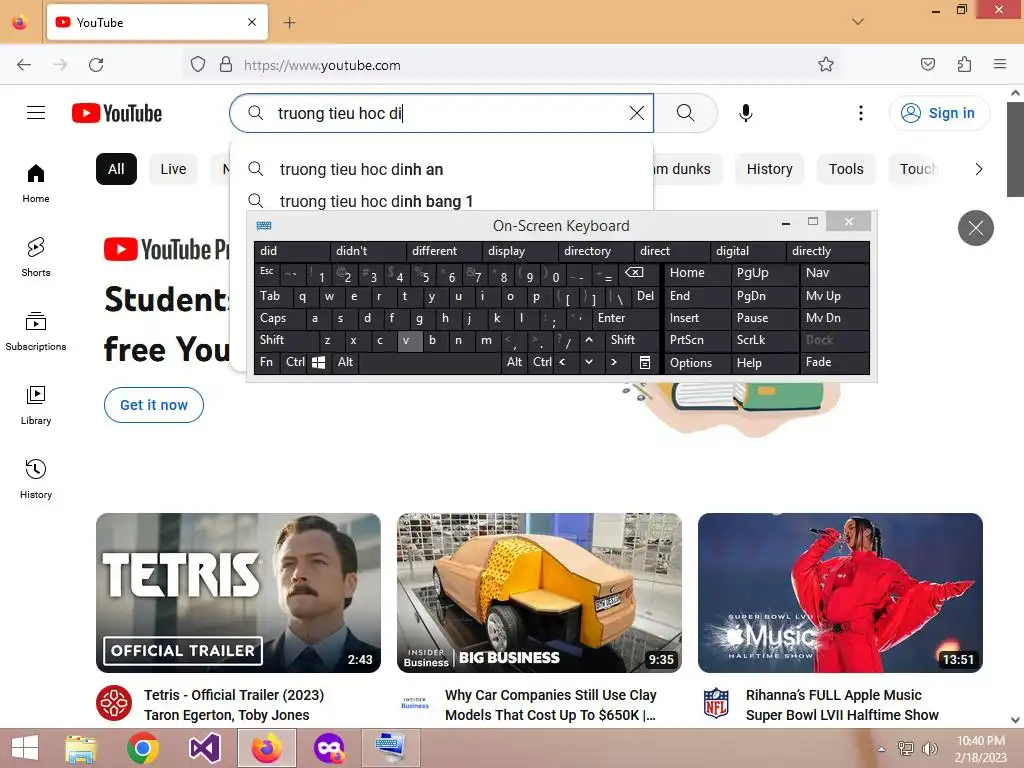Select the Tools category chip
This screenshot has height=768, width=1024.
[846, 169]
